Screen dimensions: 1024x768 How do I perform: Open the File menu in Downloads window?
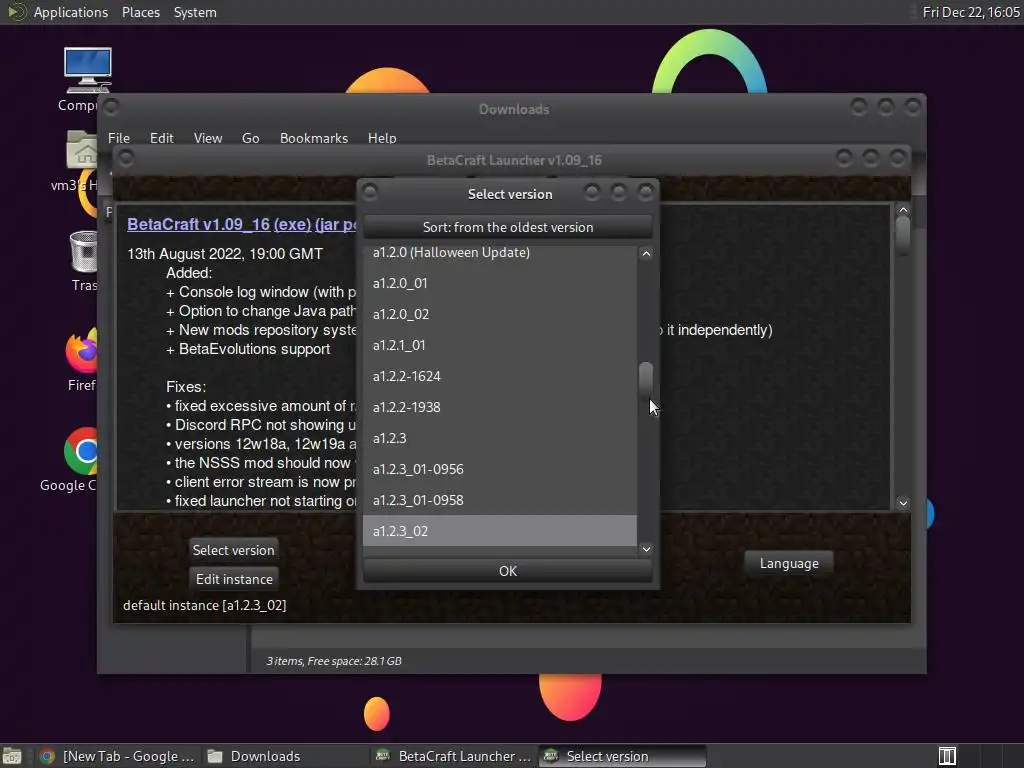point(119,138)
